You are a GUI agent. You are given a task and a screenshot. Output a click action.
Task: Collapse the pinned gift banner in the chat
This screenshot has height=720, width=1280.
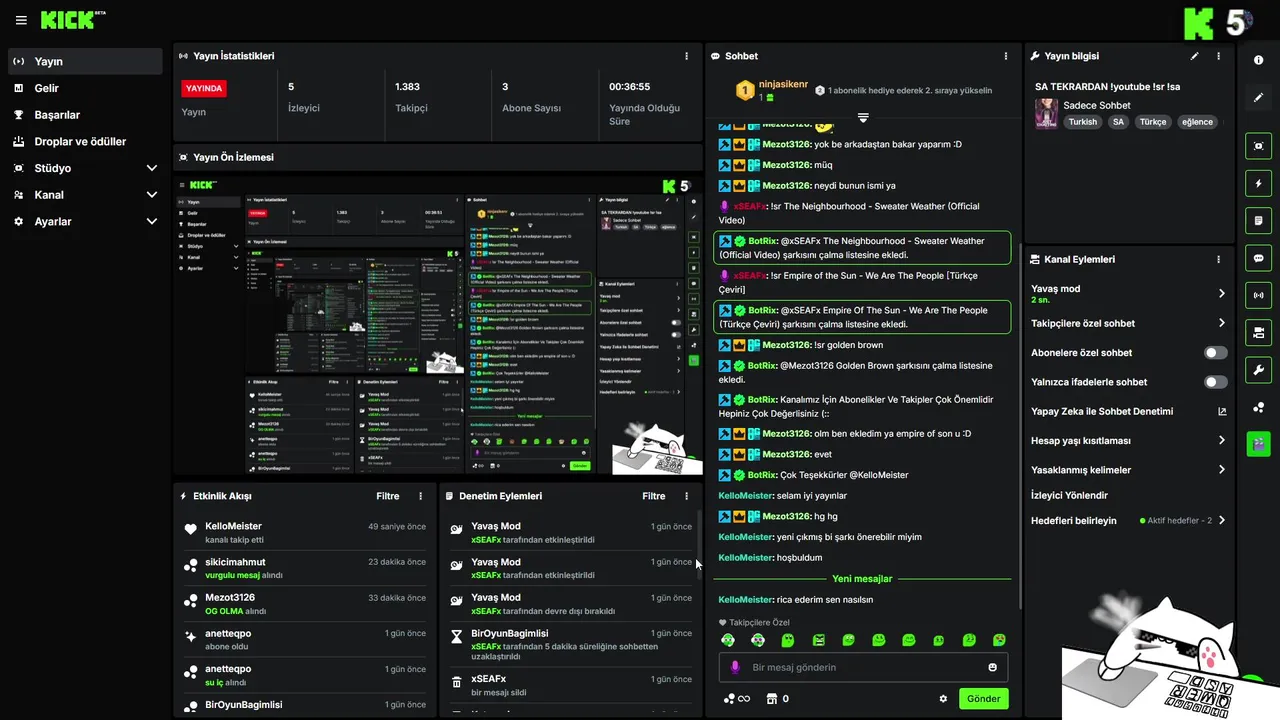point(863,117)
